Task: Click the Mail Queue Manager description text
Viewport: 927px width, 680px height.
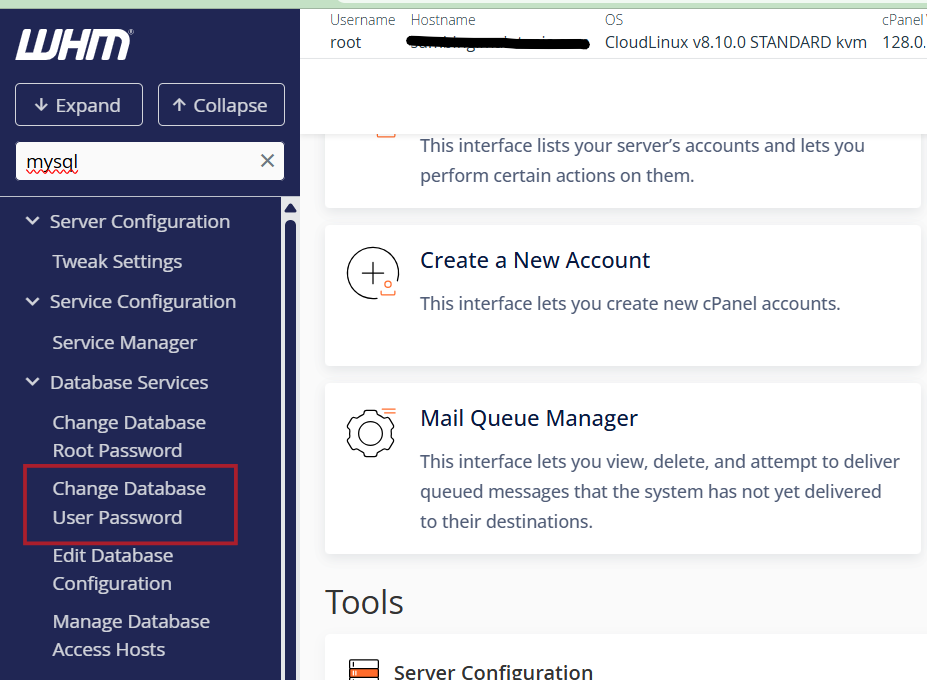Action: click(660, 491)
